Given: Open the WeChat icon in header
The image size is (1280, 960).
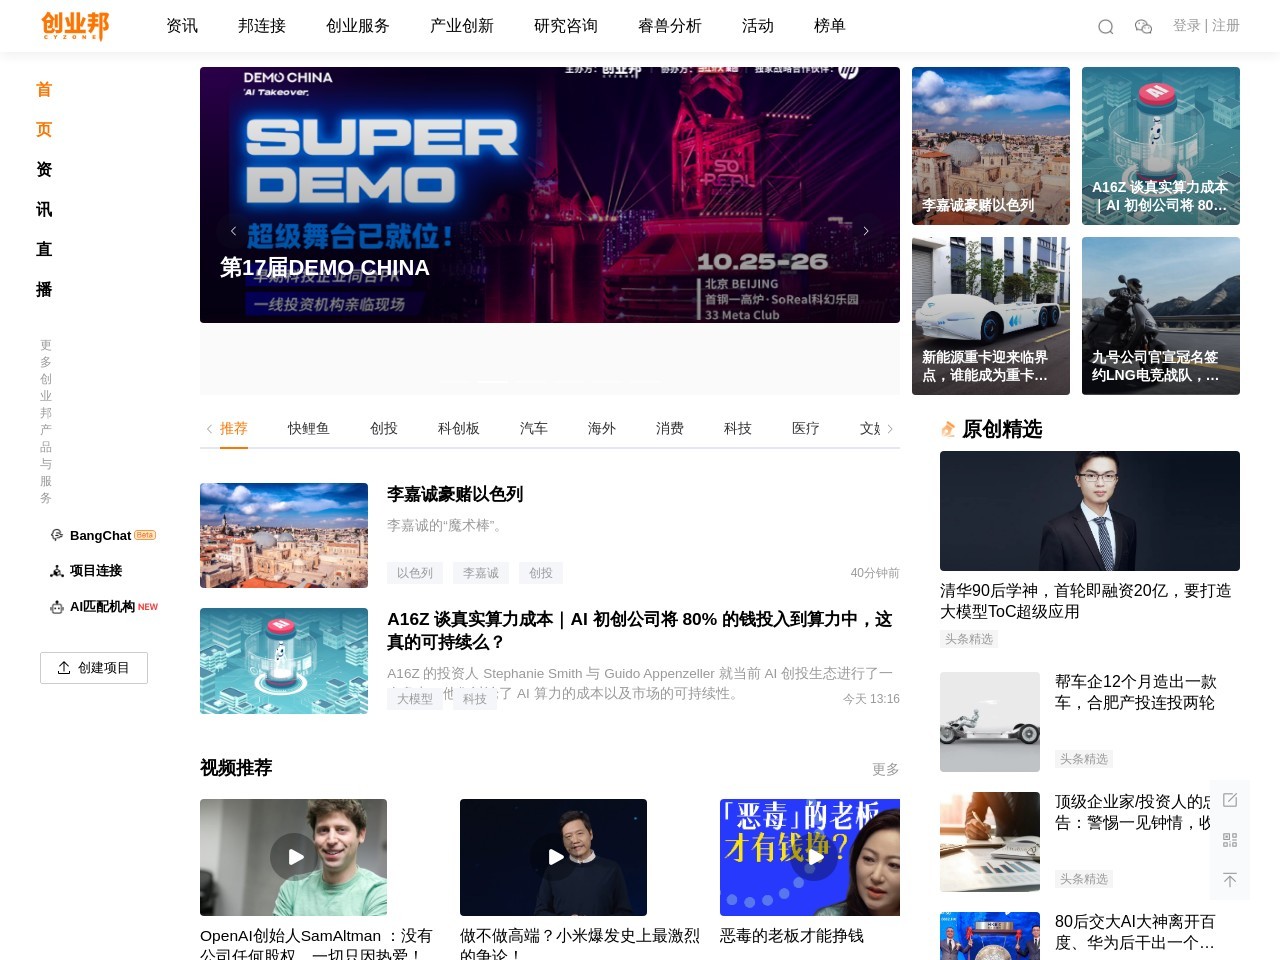Looking at the screenshot, I should point(1143,27).
